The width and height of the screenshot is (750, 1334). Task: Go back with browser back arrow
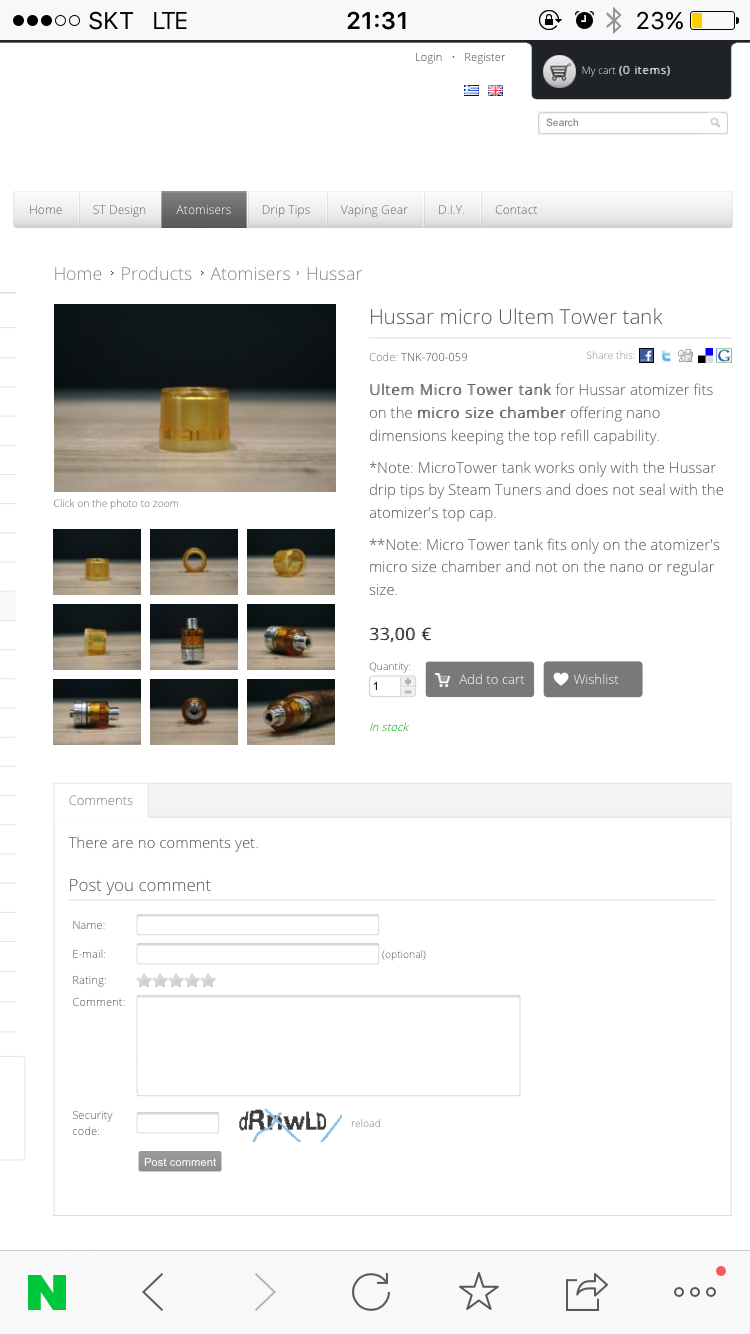click(x=153, y=1291)
